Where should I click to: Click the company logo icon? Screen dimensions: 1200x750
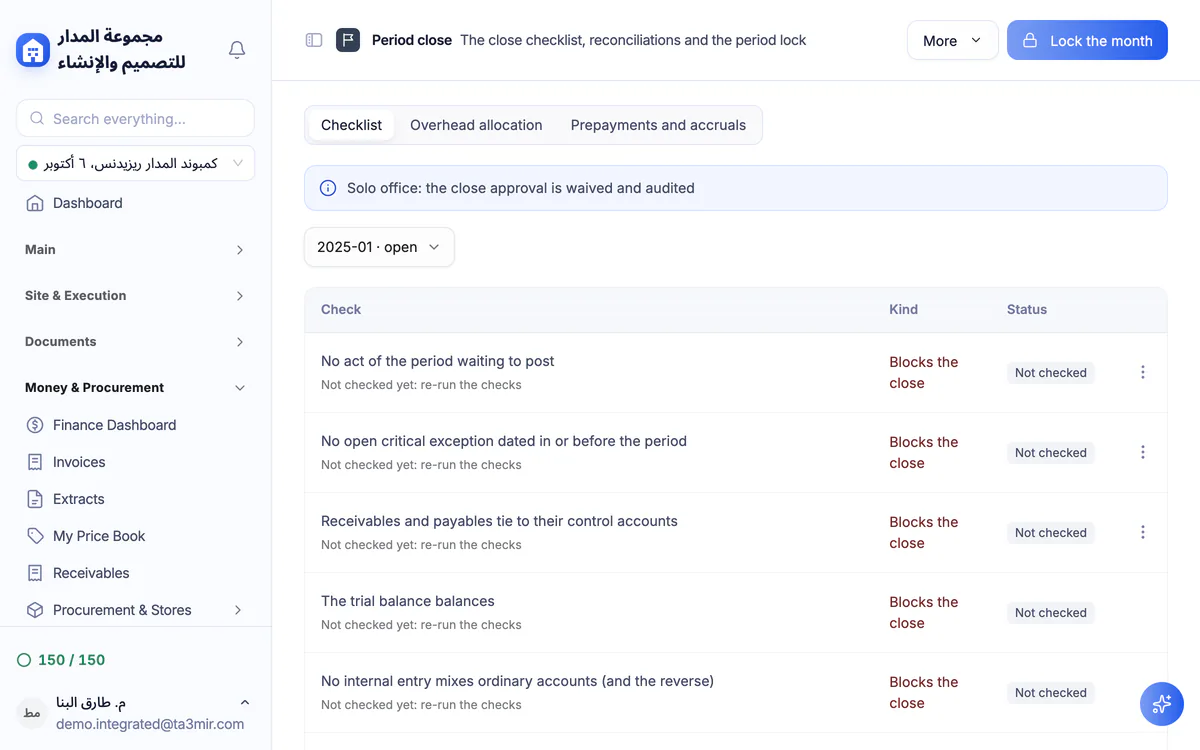tap(33, 50)
